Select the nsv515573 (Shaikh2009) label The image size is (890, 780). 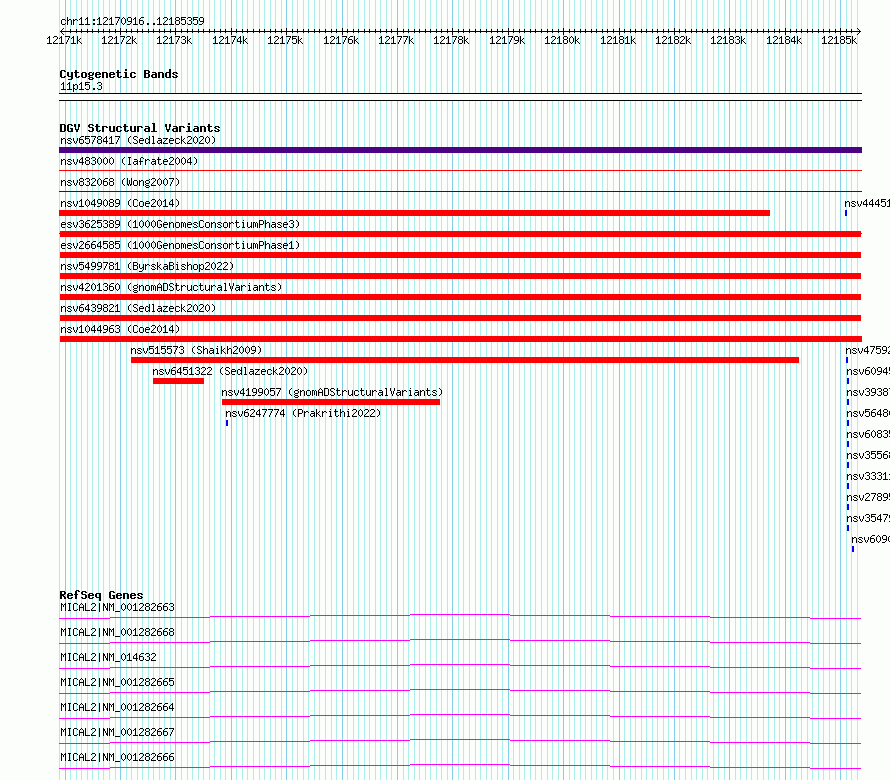196,350
